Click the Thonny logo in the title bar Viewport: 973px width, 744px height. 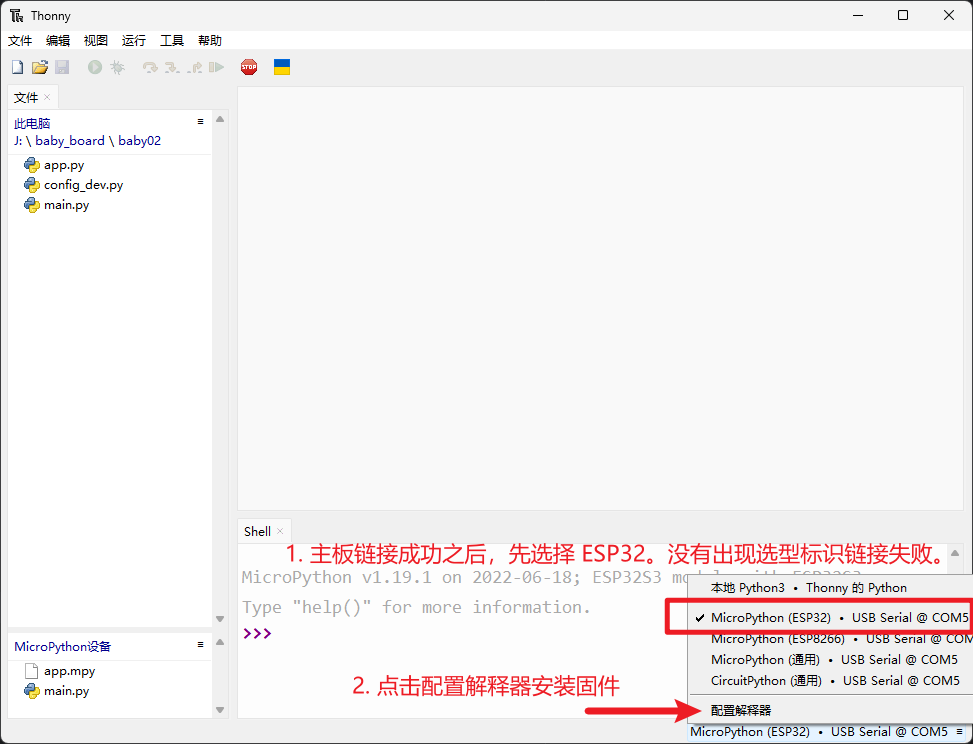tap(17, 16)
